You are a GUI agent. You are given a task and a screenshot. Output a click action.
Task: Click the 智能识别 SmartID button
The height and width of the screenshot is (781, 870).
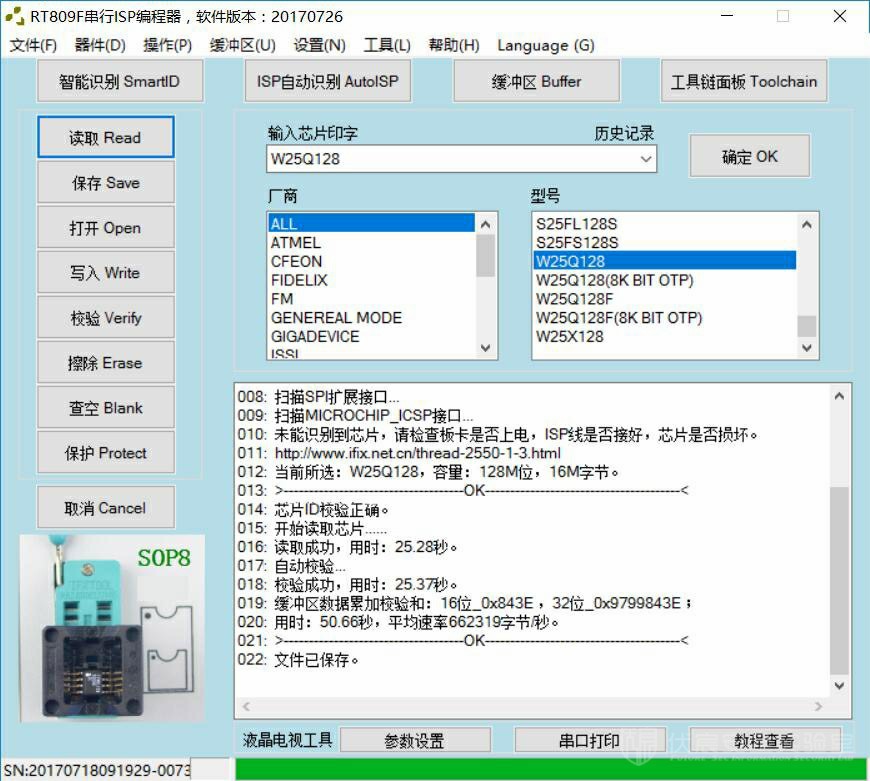click(x=120, y=81)
